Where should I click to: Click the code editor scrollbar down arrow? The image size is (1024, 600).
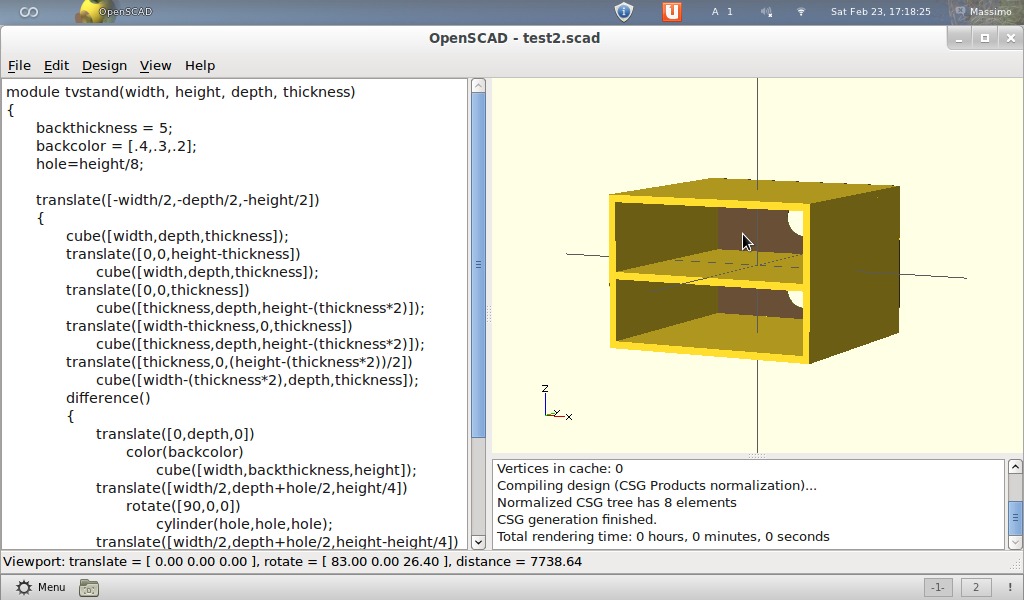479,540
